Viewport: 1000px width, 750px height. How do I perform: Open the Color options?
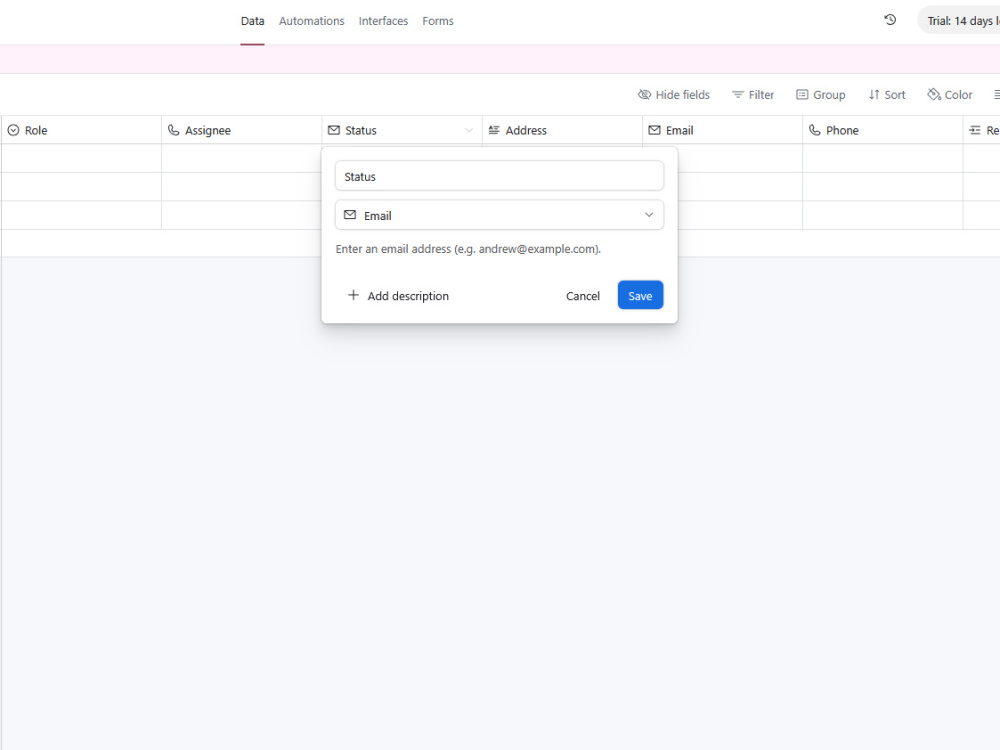(x=950, y=94)
